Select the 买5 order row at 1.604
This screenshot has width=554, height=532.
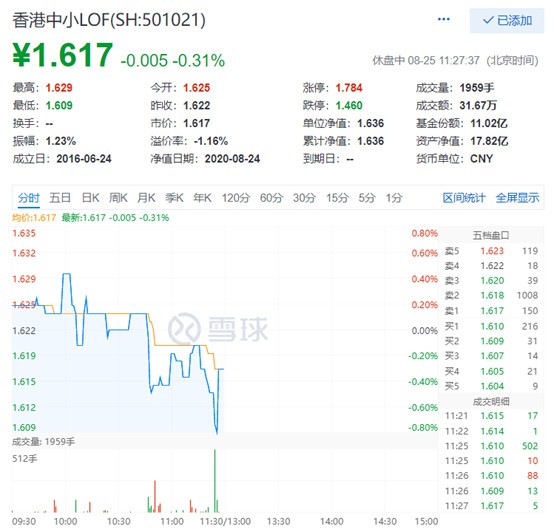491,386
